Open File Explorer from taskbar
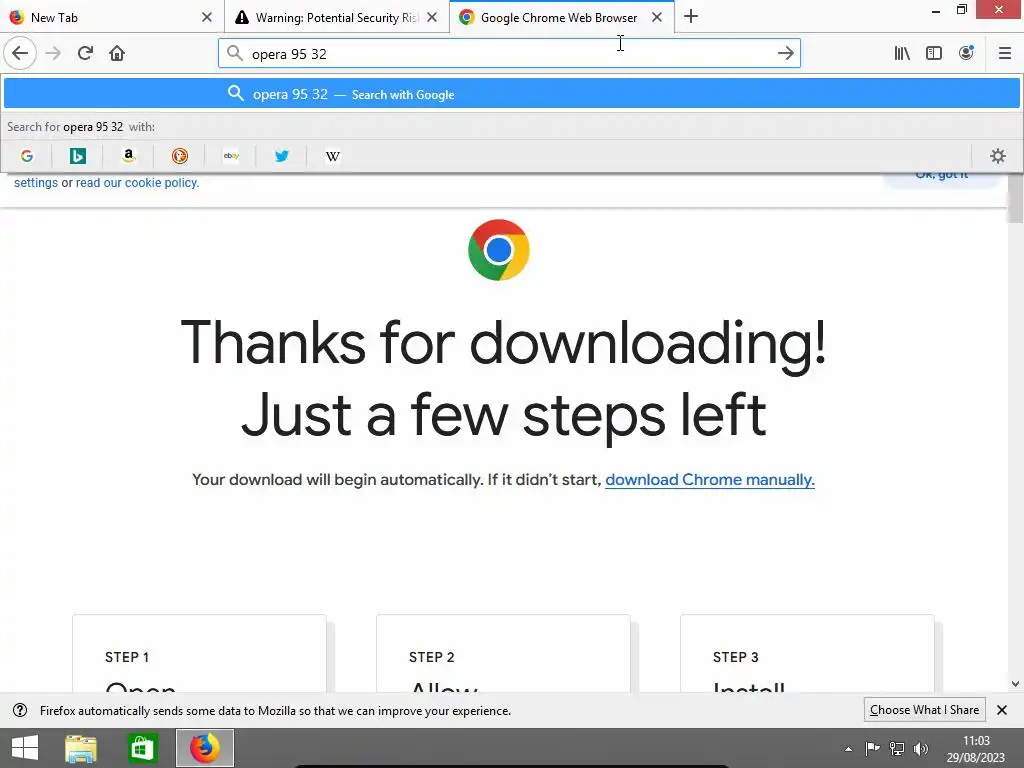 point(81,748)
